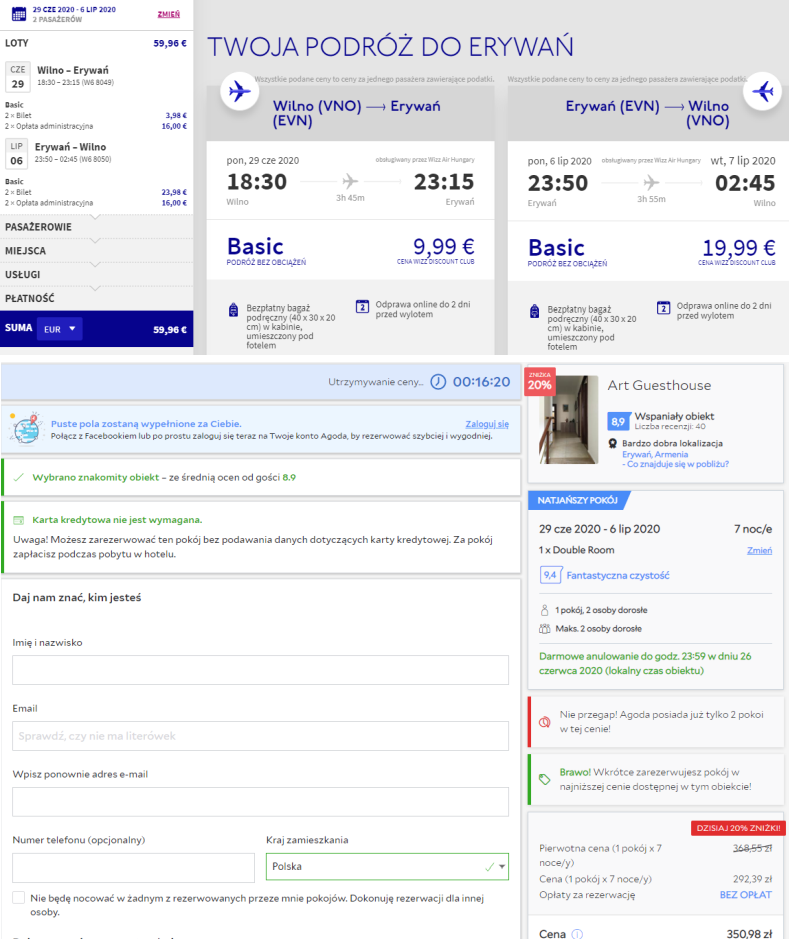Image resolution: width=789 pixels, height=939 pixels.
Task: Click the Zaloguj się link
Action: pyautogui.click(x=487, y=424)
